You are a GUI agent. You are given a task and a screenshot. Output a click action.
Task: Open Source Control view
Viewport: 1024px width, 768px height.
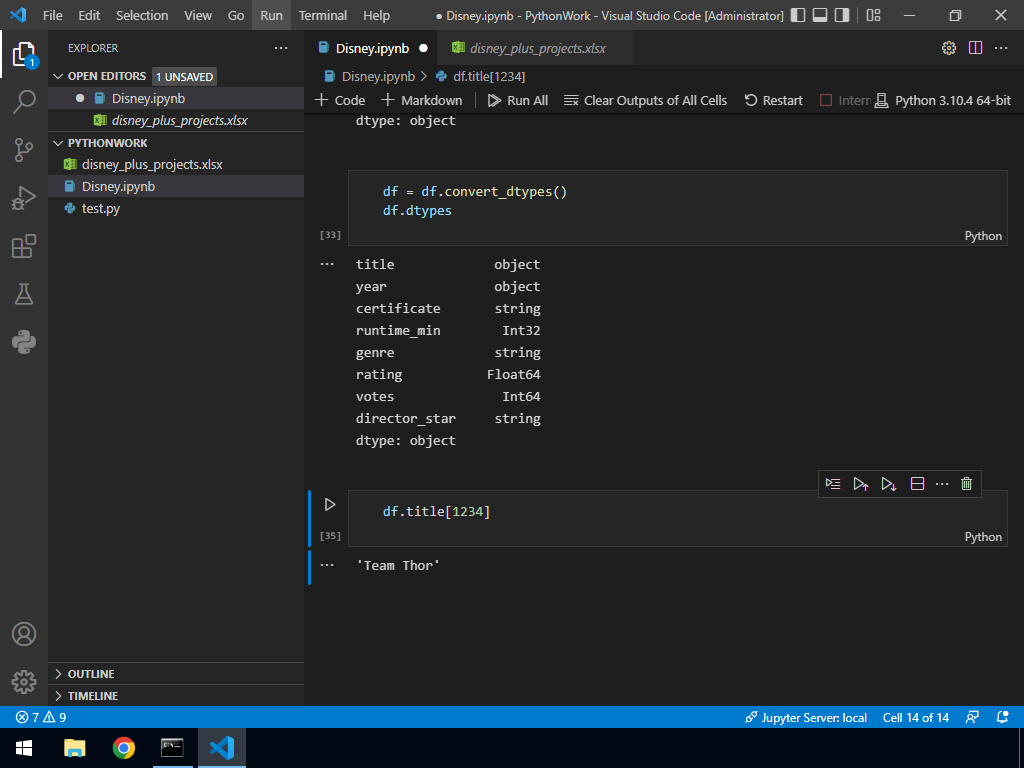pyautogui.click(x=24, y=150)
